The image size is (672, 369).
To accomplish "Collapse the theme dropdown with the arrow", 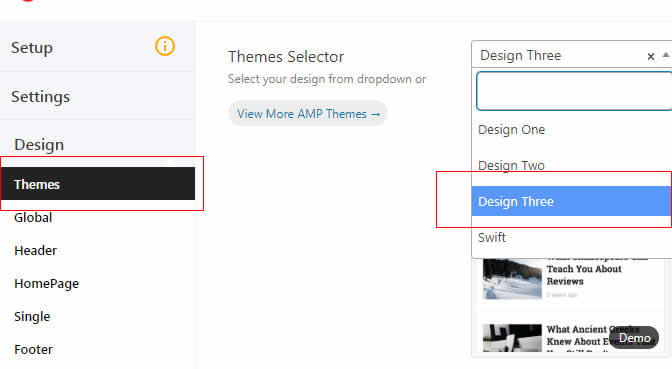I will (x=666, y=55).
